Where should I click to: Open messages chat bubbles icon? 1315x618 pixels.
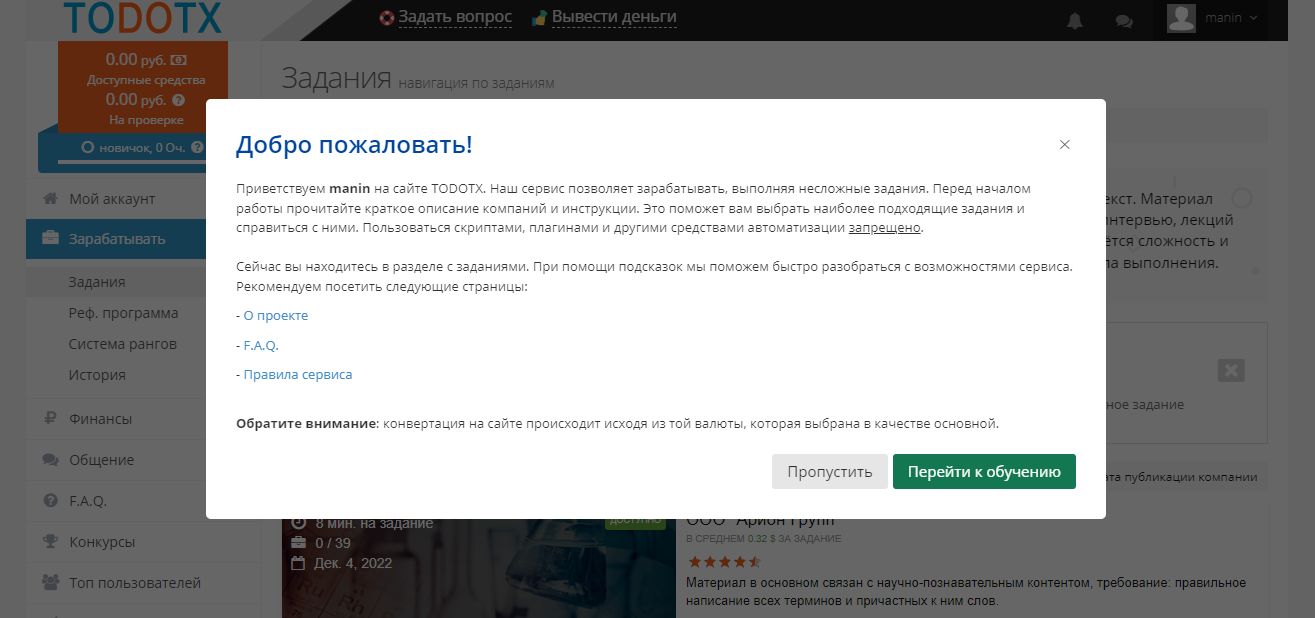point(1124,20)
